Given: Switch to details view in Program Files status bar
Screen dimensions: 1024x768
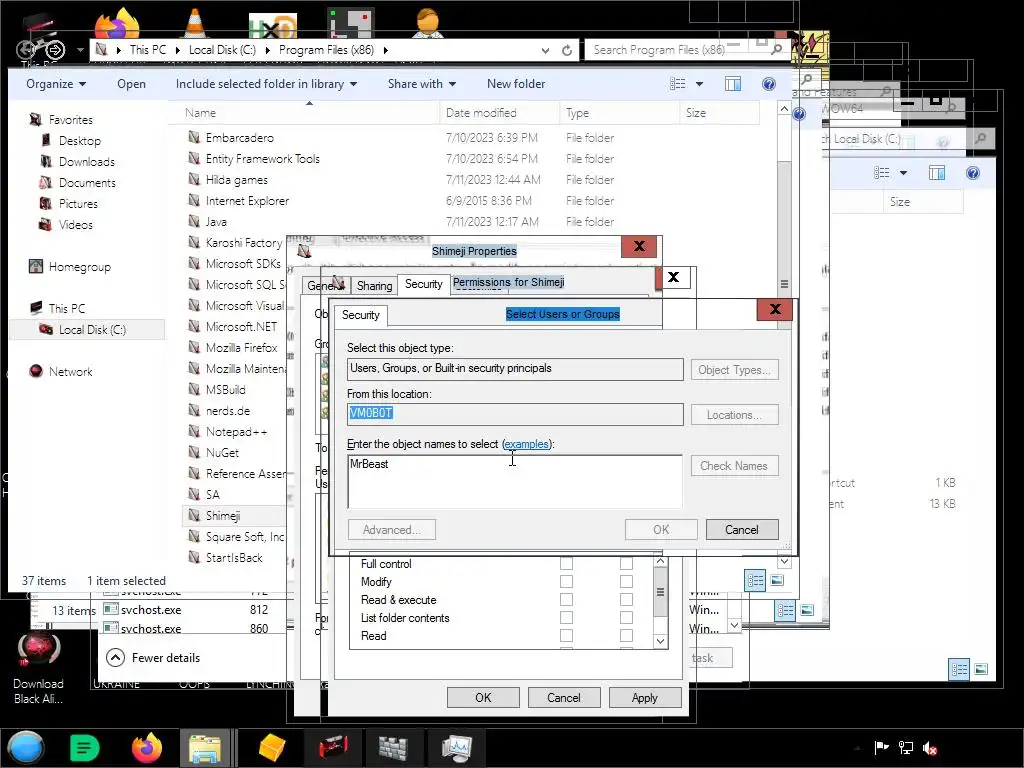Looking at the screenshot, I should pos(756,581).
